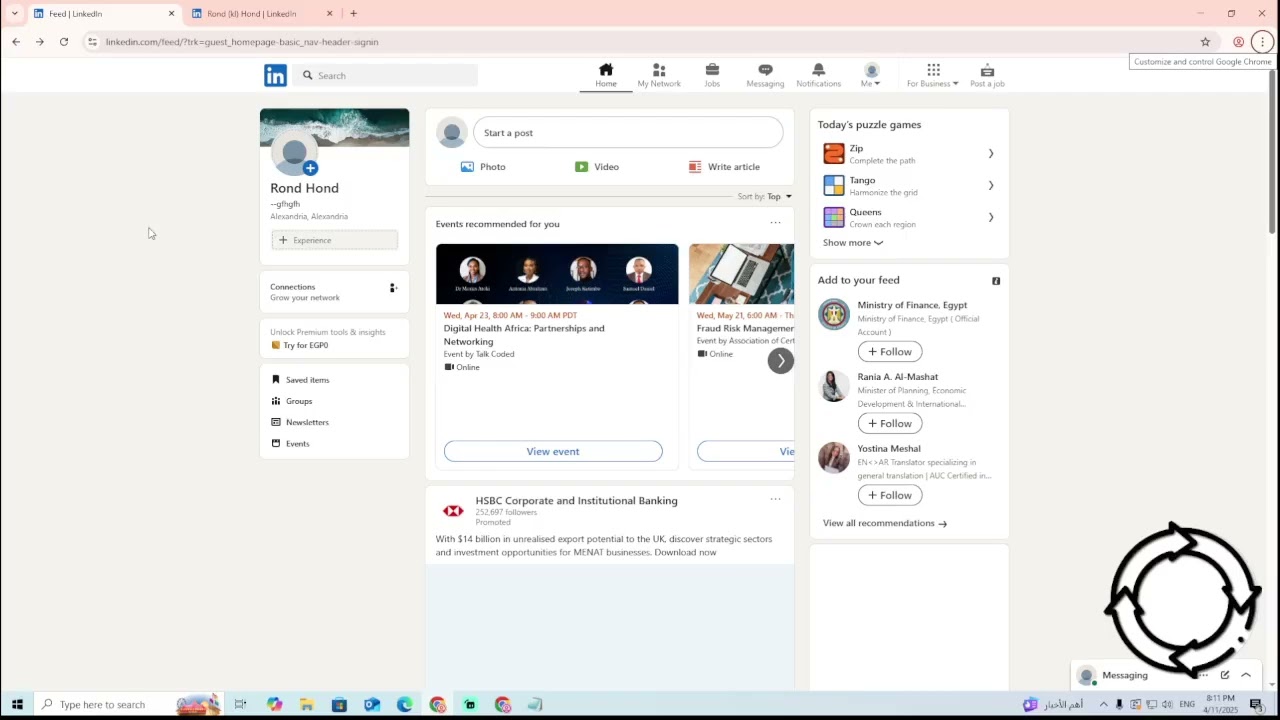The width and height of the screenshot is (1280, 720).
Task: Click the Add Experience button
Action: click(335, 240)
